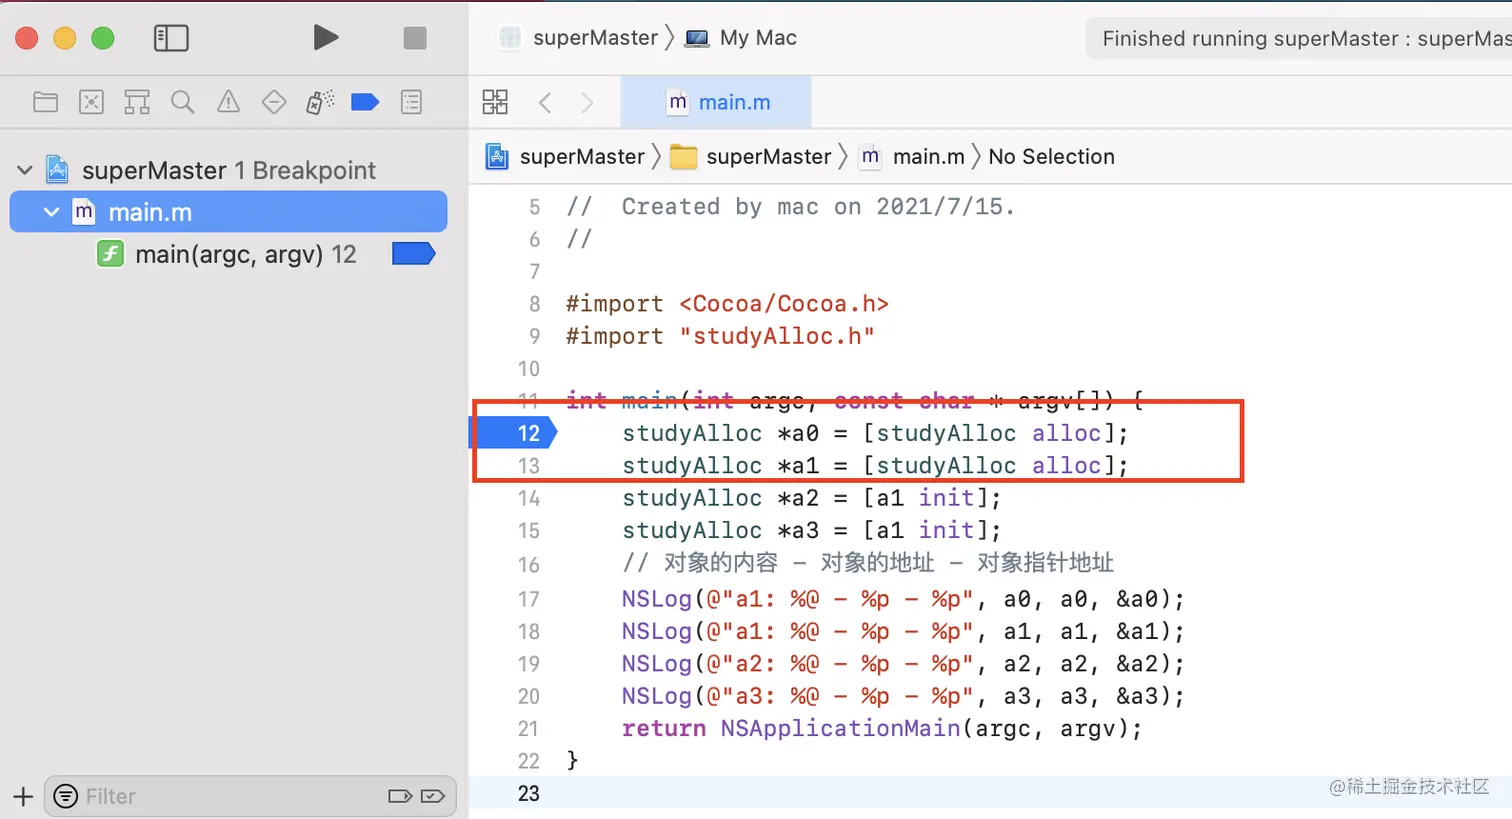
Task: Click the NSLog line printing &a0
Action: tap(903, 599)
